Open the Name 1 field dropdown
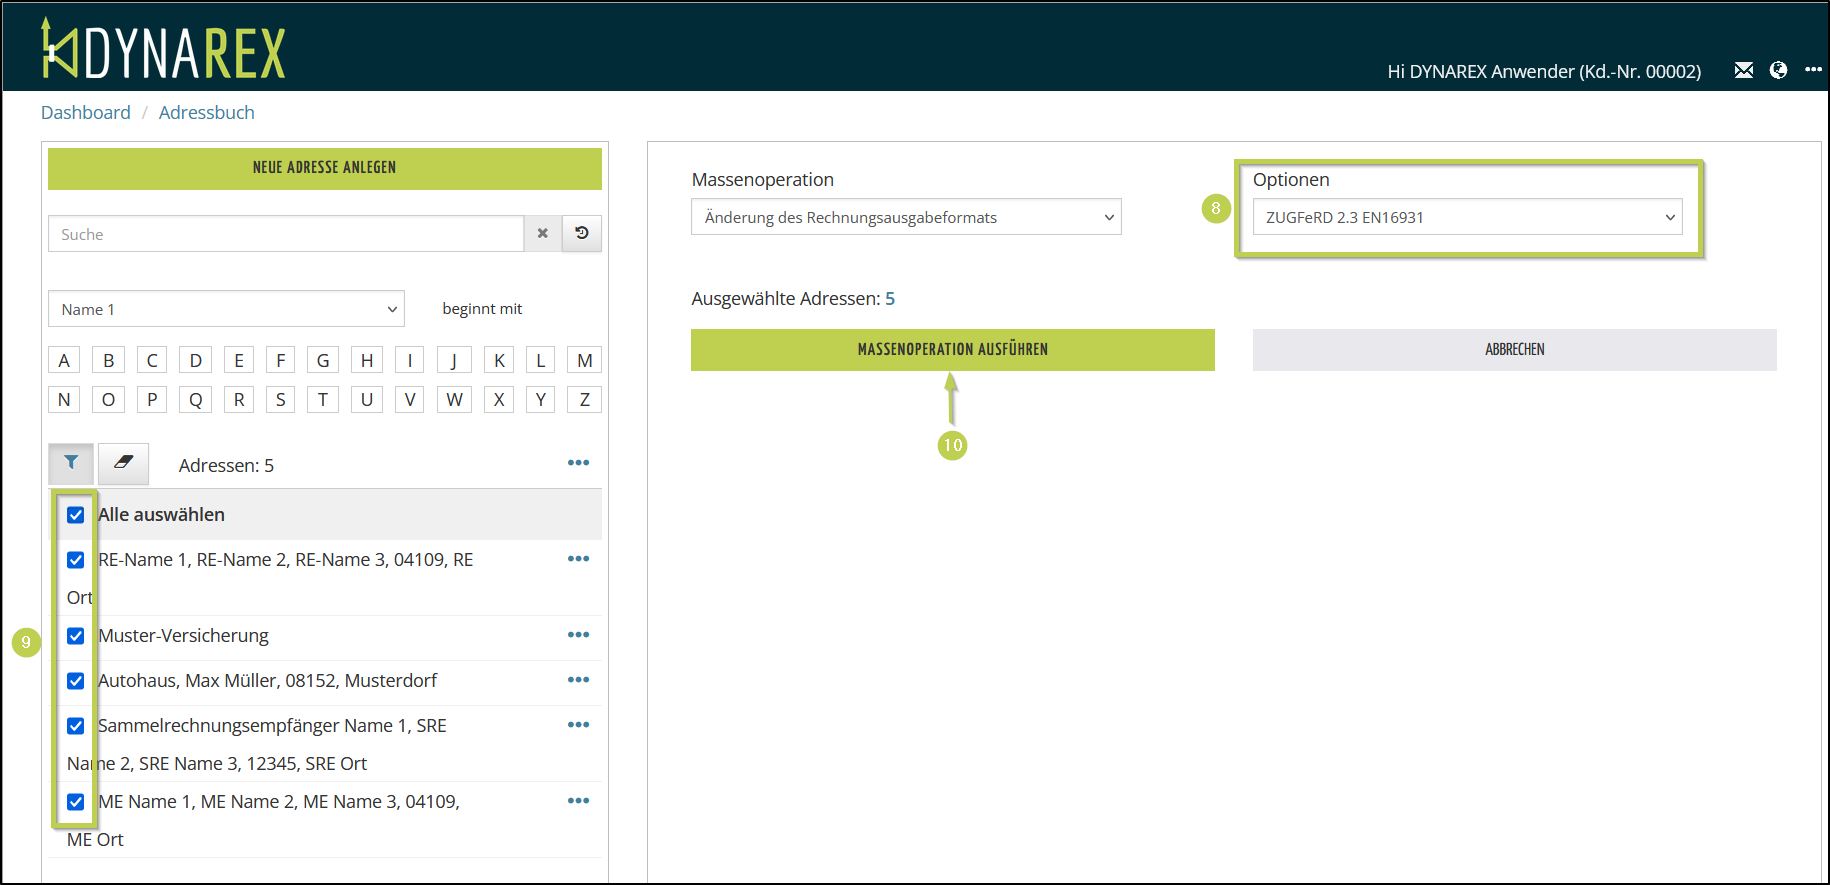The image size is (1830, 885). click(226, 309)
